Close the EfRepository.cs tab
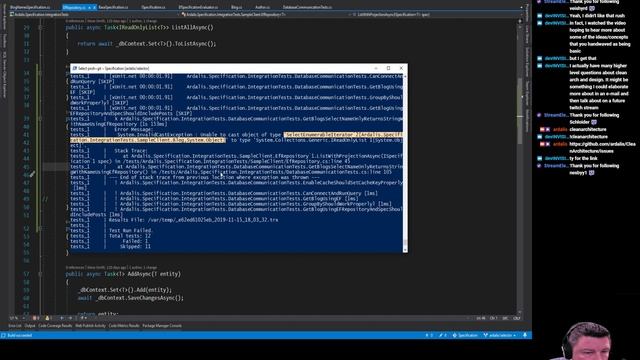The width and height of the screenshot is (640, 360). pos(94,7)
